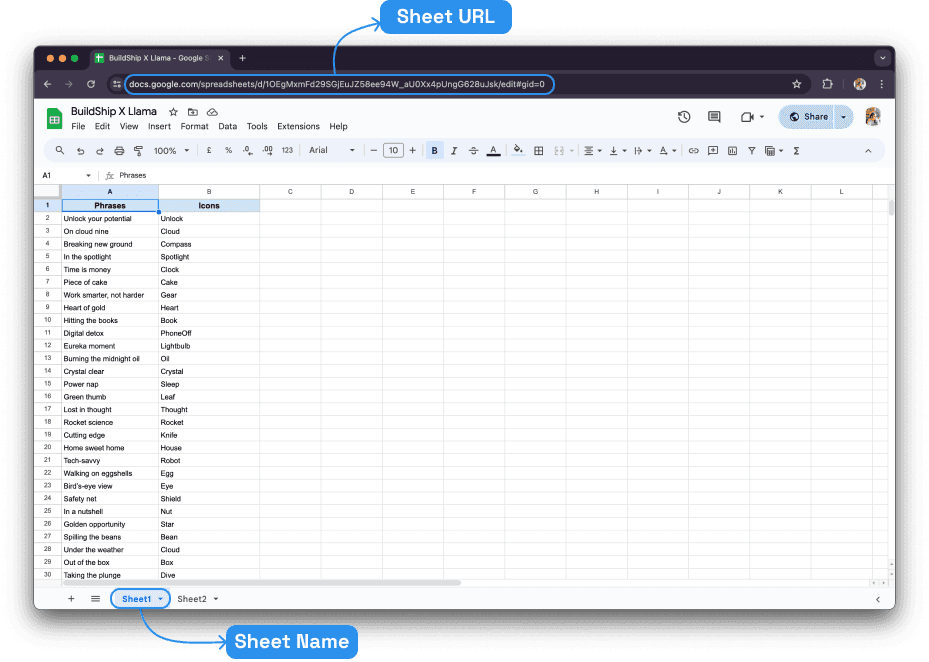Screen dimensions: 929x662
Task: Click the Borders icon
Action: [538, 150]
